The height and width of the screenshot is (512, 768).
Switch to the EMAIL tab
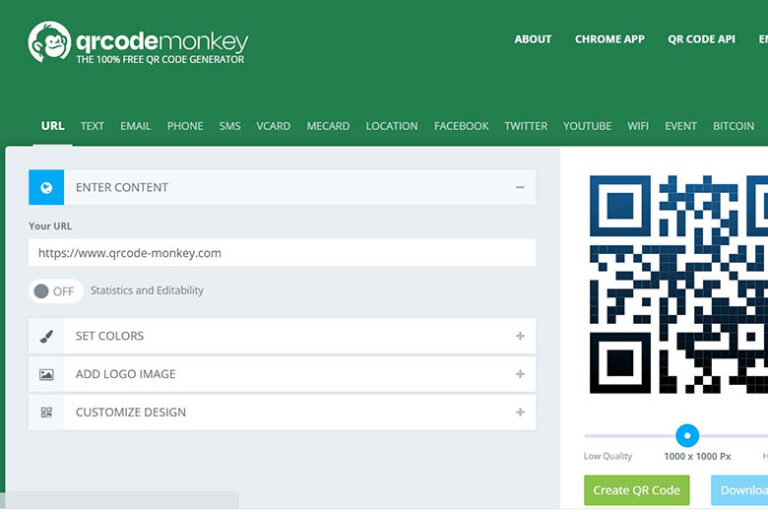136,126
